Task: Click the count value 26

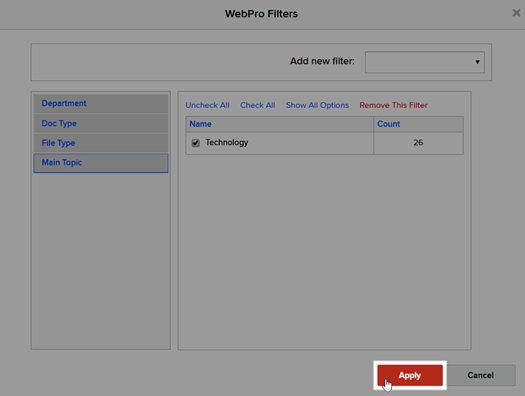Action: (x=418, y=143)
